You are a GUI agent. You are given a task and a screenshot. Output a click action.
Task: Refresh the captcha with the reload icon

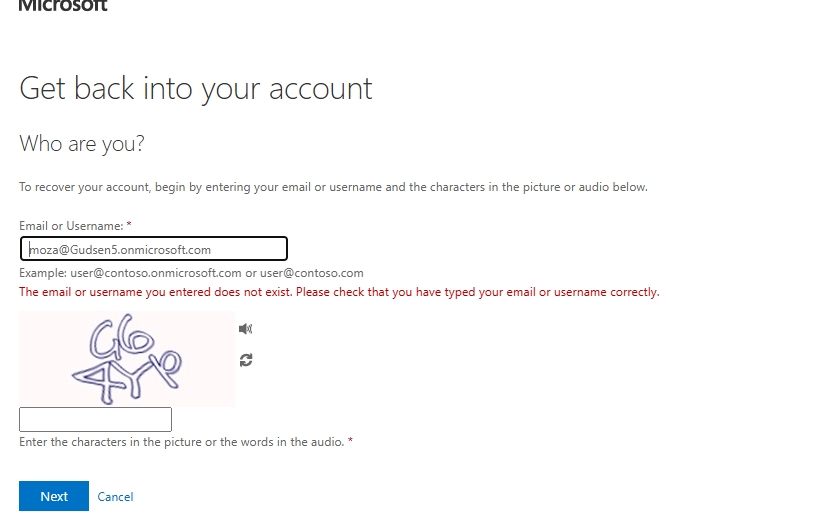(246, 360)
